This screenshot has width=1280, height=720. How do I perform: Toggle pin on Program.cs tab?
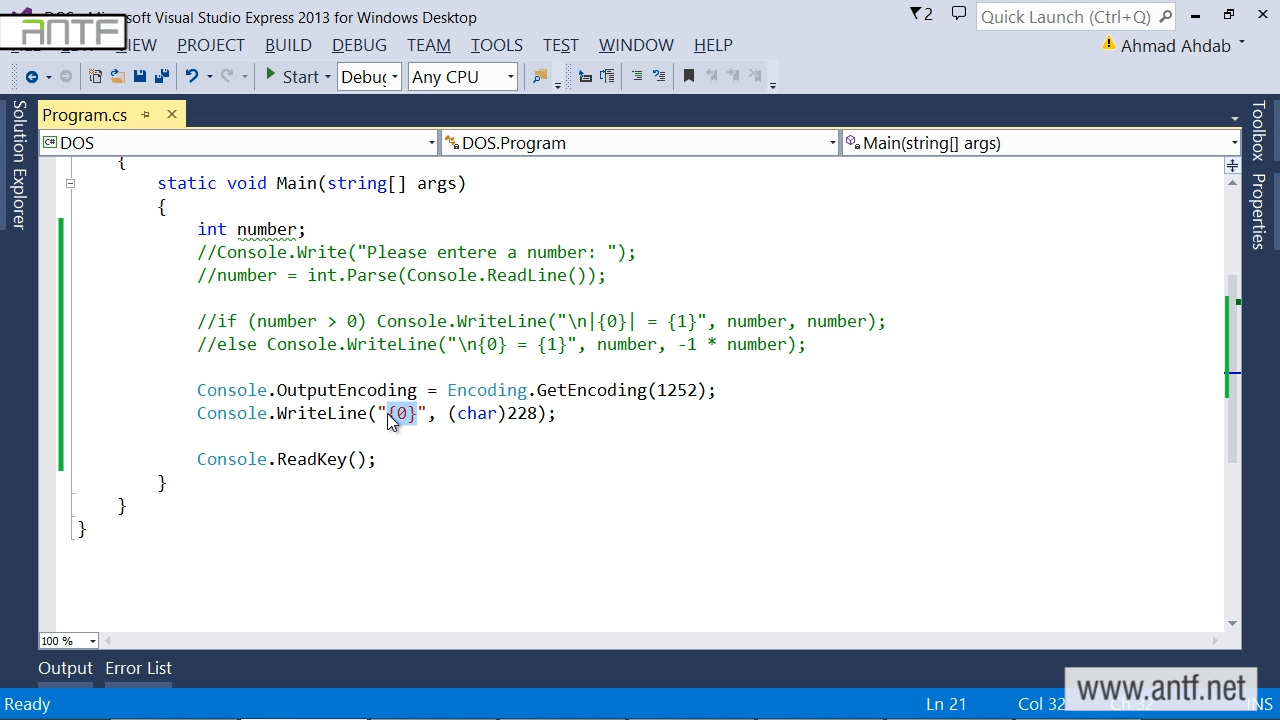(x=145, y=115)
